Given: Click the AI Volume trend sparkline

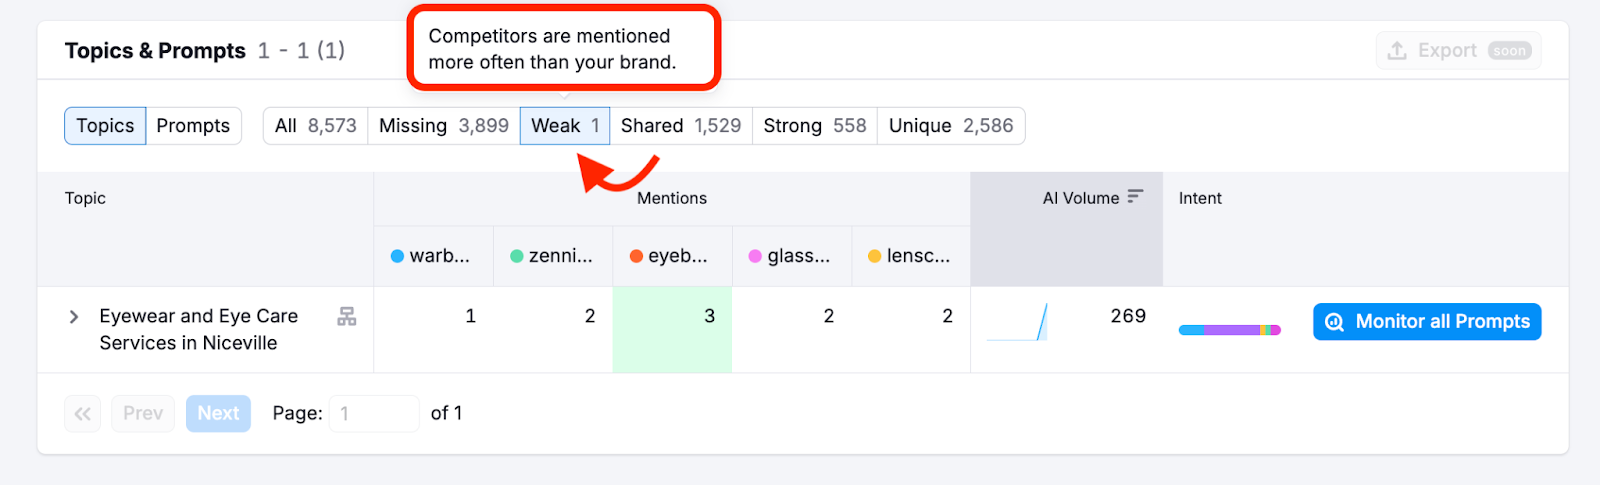Looking at the screenshot, I should pos(1018,322).
